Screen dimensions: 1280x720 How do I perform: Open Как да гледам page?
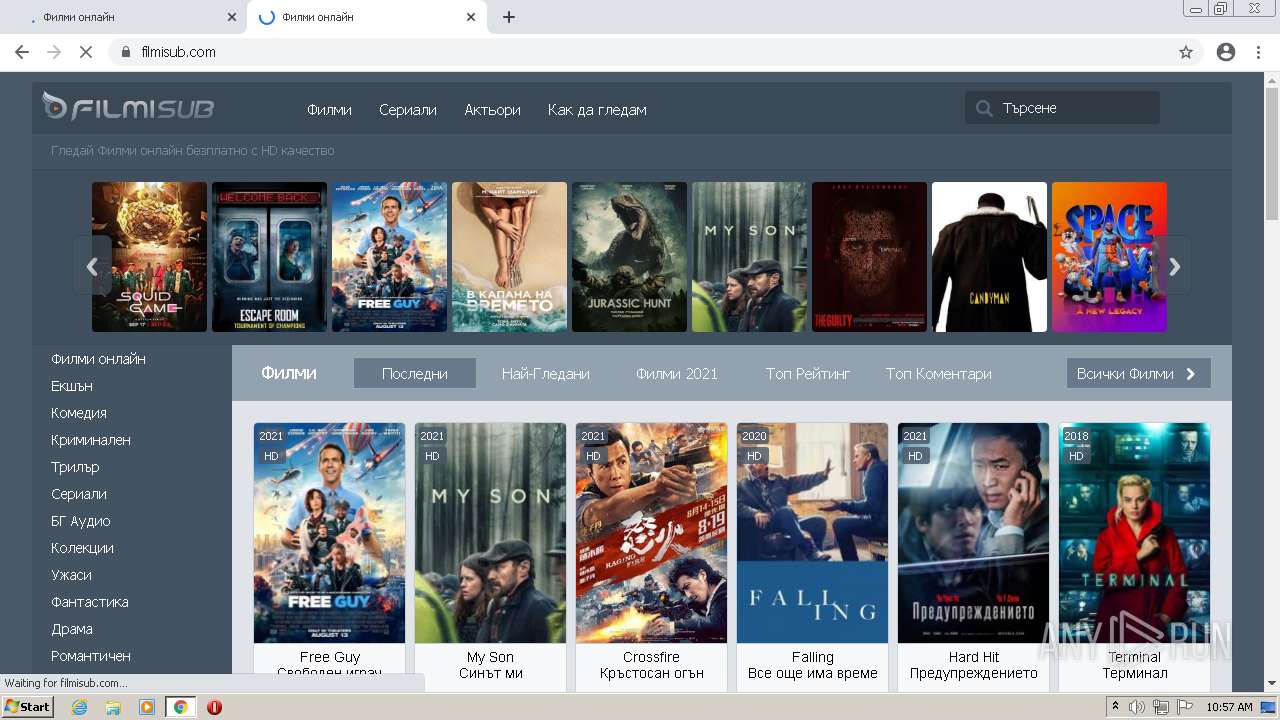click(597, 110)
